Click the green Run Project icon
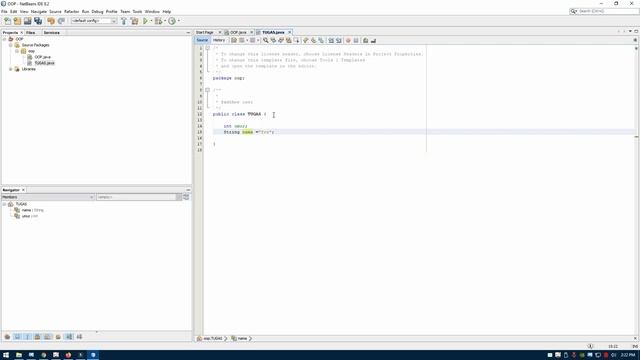640x360 pixels. [x=145, y=21]
